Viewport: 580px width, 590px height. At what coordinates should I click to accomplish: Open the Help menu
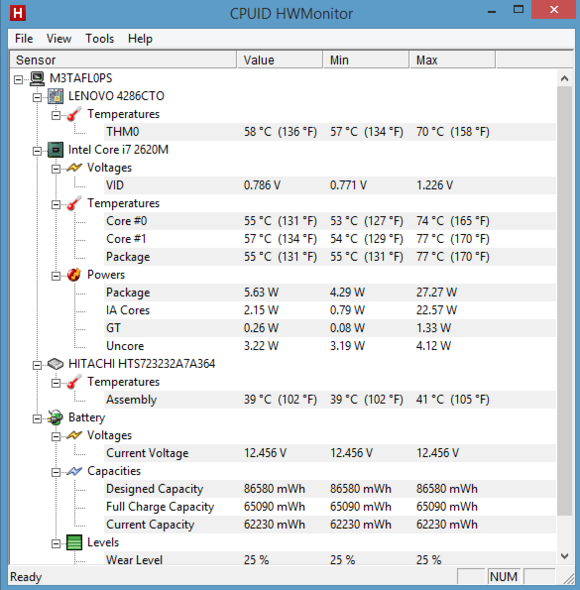(x=140, y=38)
